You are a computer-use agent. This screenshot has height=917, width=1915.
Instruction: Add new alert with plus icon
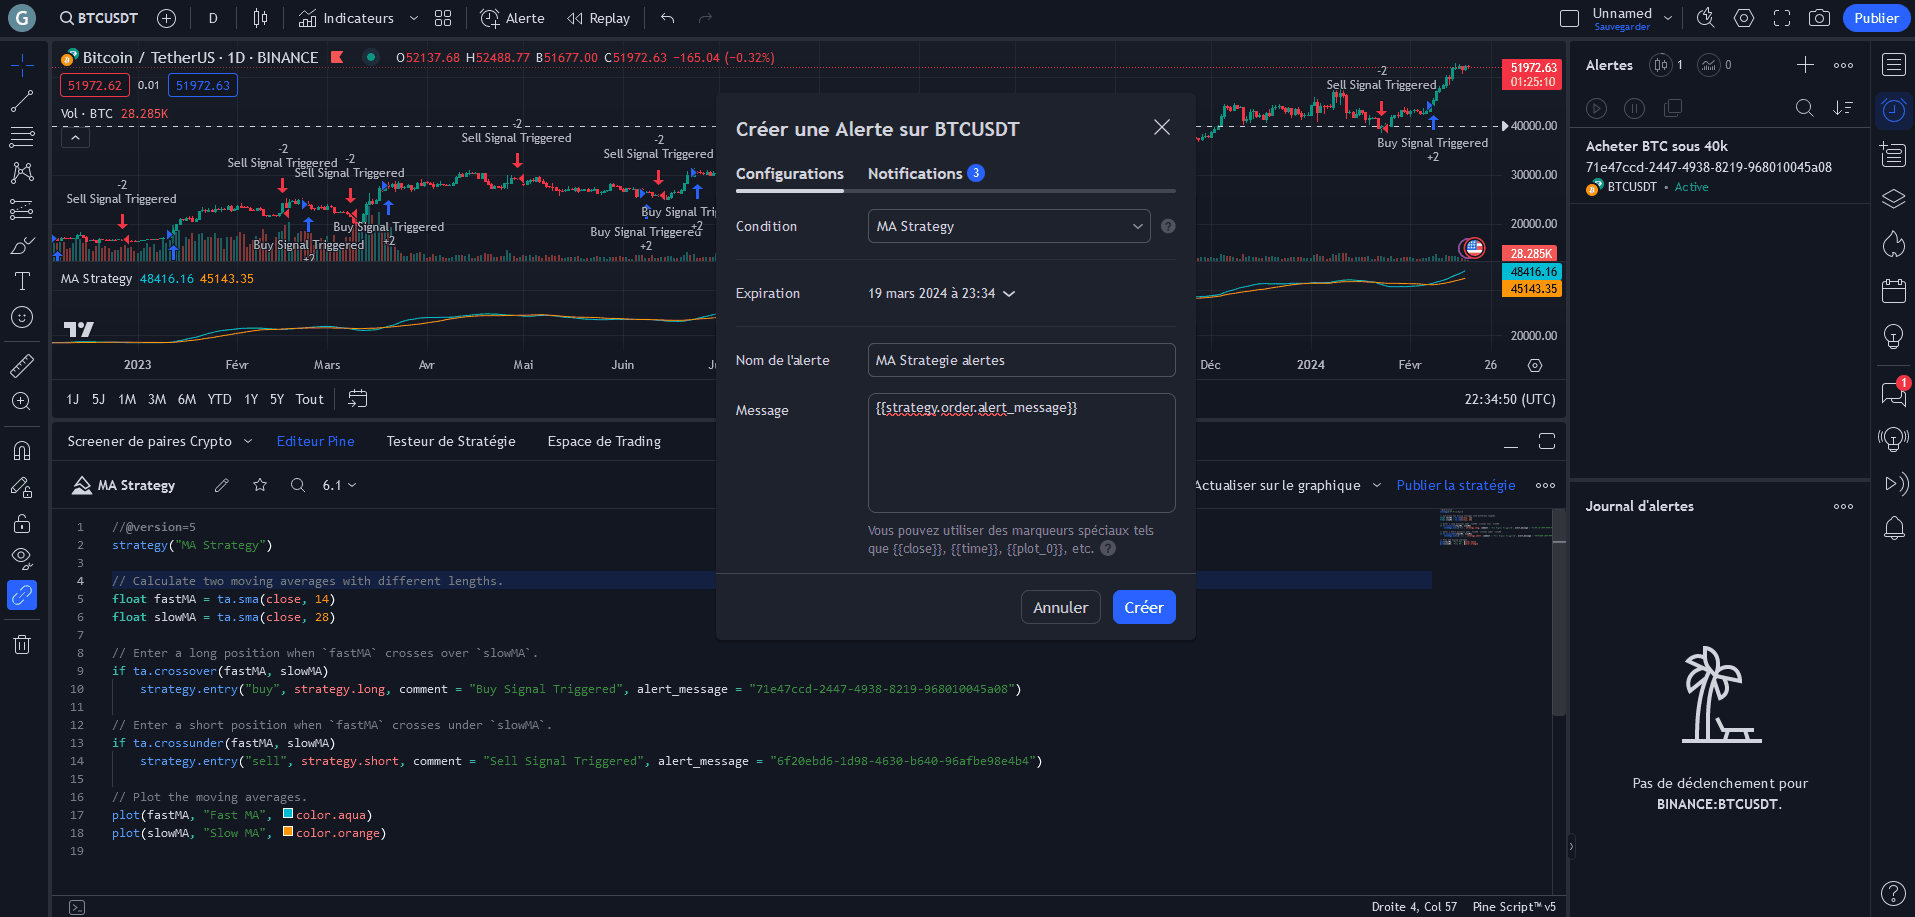pos(1805,65)
